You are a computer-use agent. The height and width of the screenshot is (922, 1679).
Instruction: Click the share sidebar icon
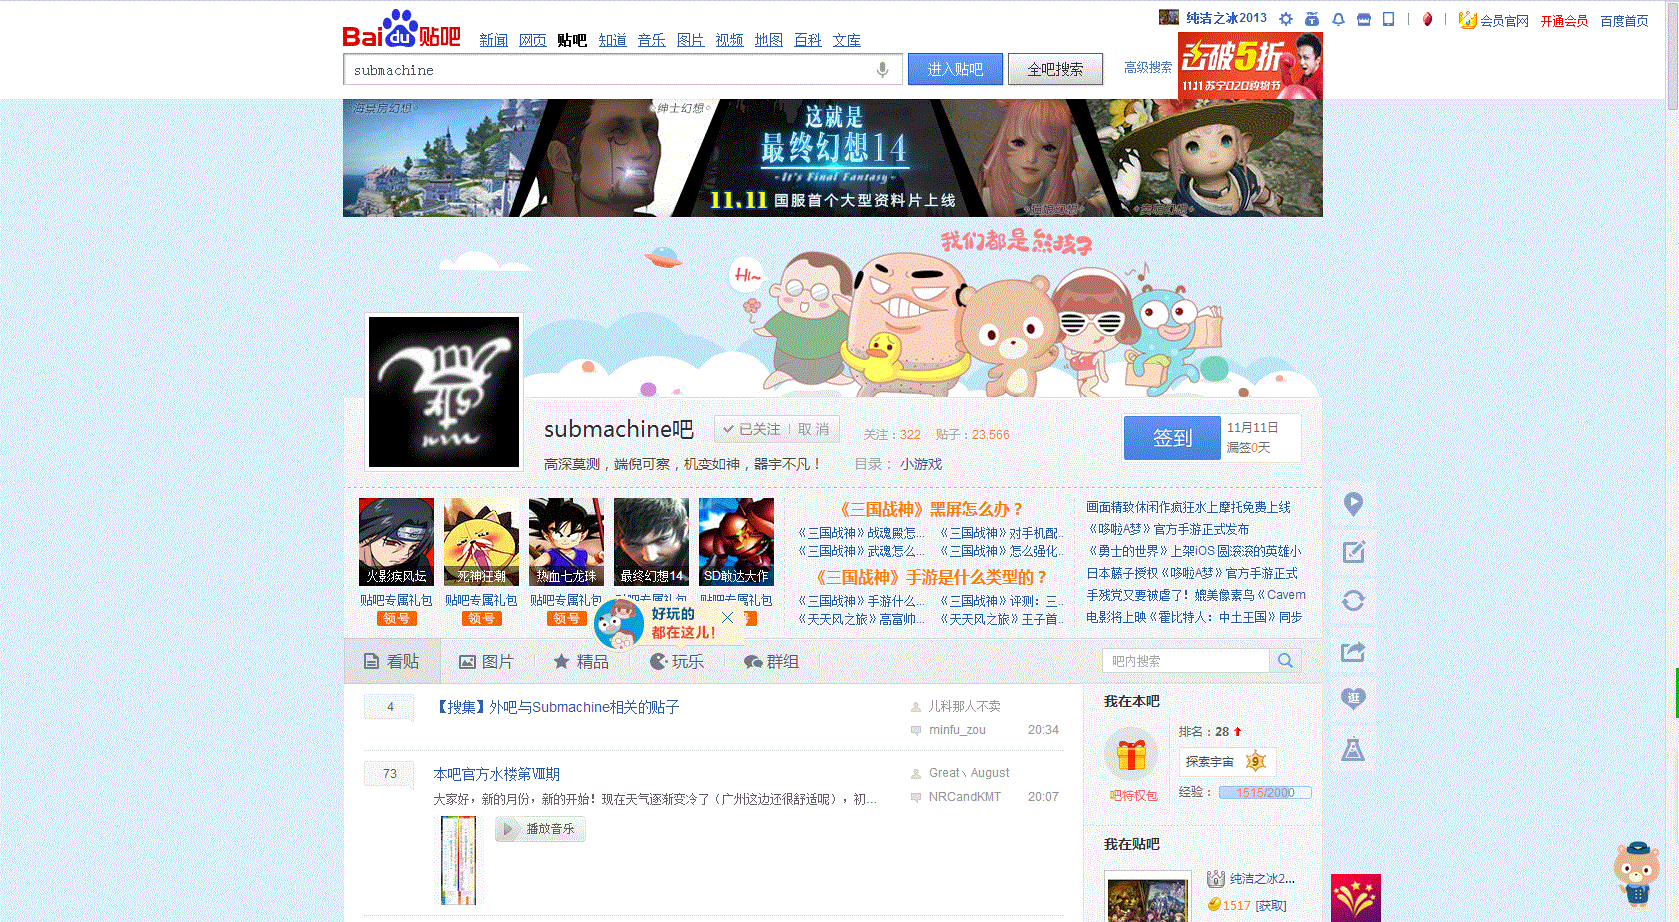click(1353, 651)
